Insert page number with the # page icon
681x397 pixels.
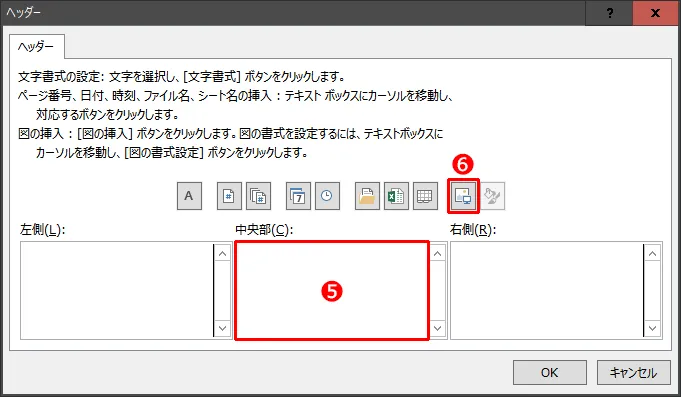point(229,196)
